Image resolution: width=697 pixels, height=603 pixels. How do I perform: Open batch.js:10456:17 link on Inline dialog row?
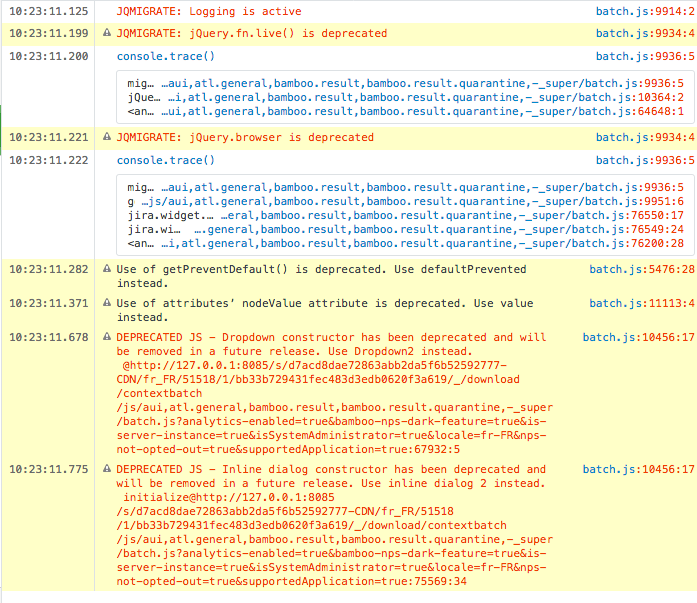[x=638, y=469]
